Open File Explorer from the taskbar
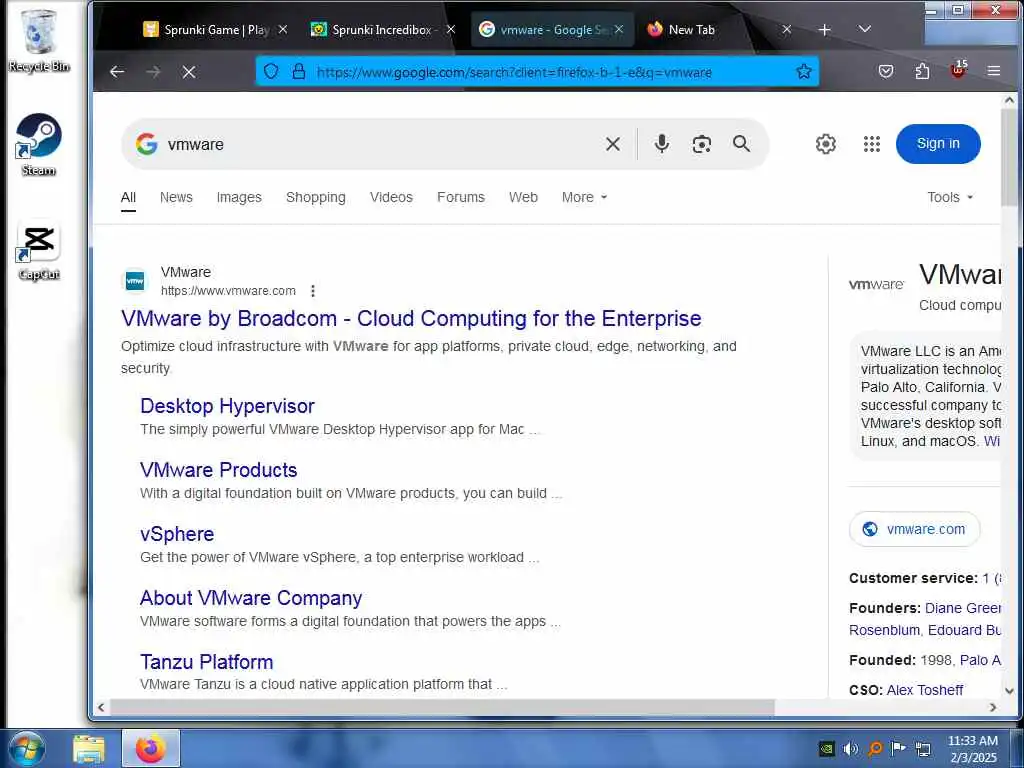The image size is (1024, 768). pyautogui.click(x=88, y=749)
